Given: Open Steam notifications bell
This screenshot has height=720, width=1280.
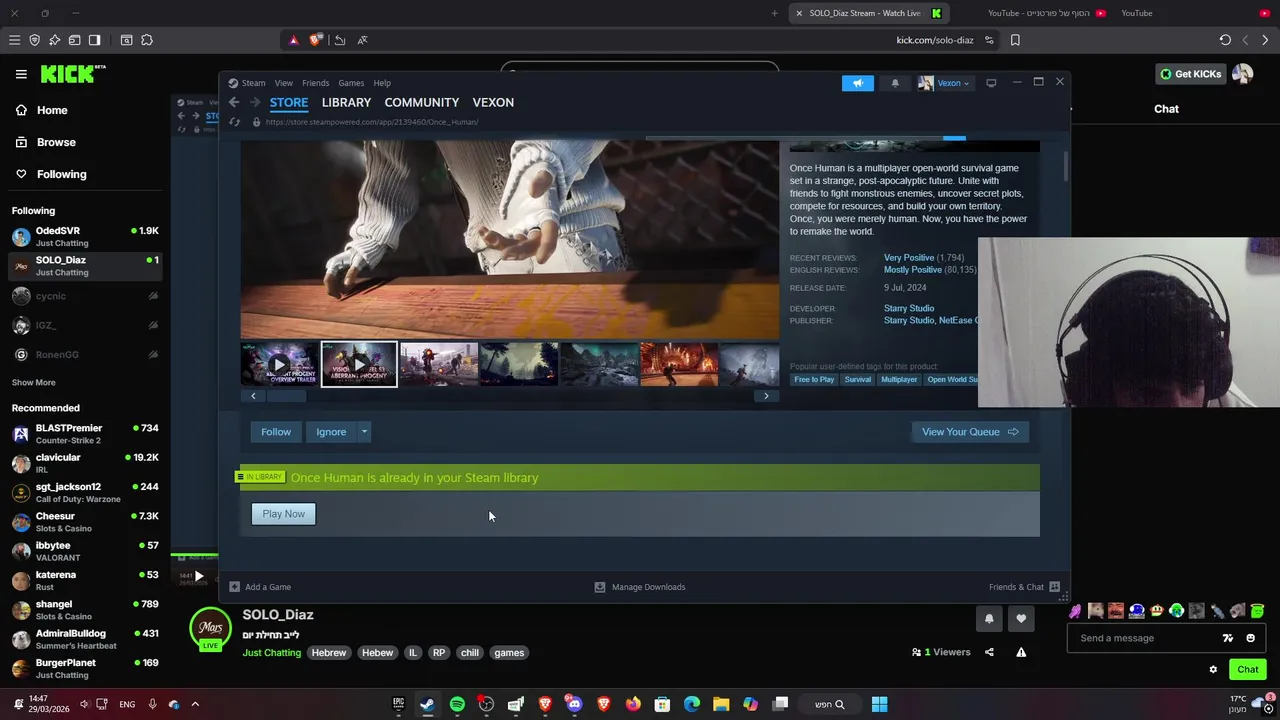Looking at the screenshot, I should [895, 83].
